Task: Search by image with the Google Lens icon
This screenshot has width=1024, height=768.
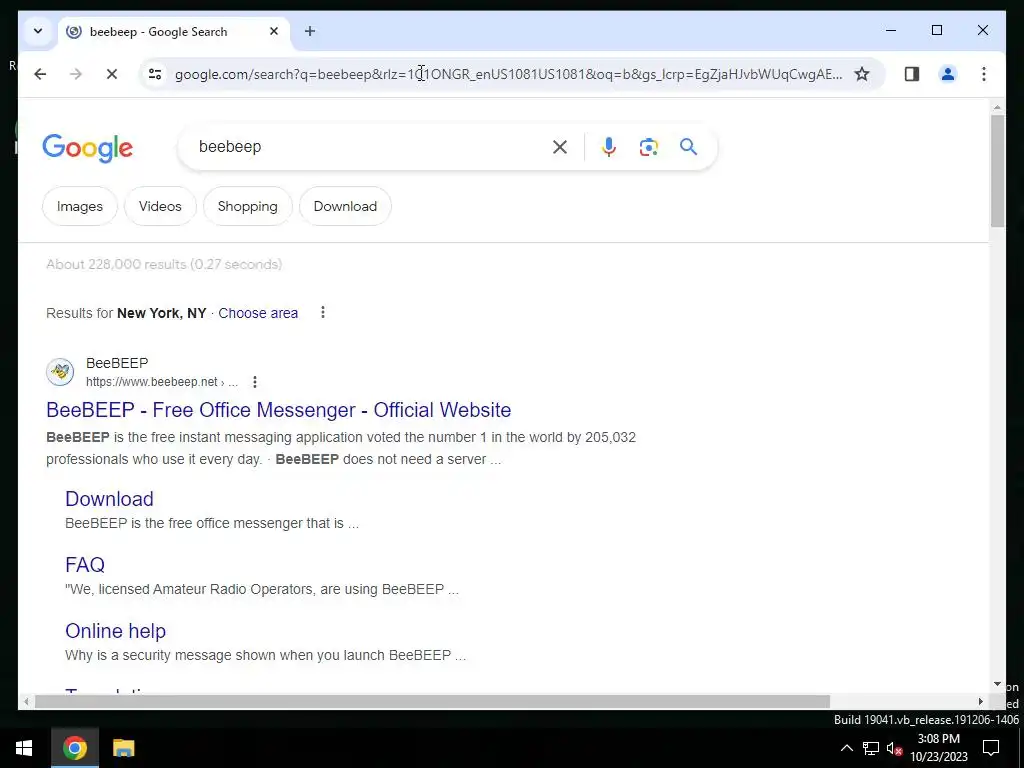Action: point(648,147)
